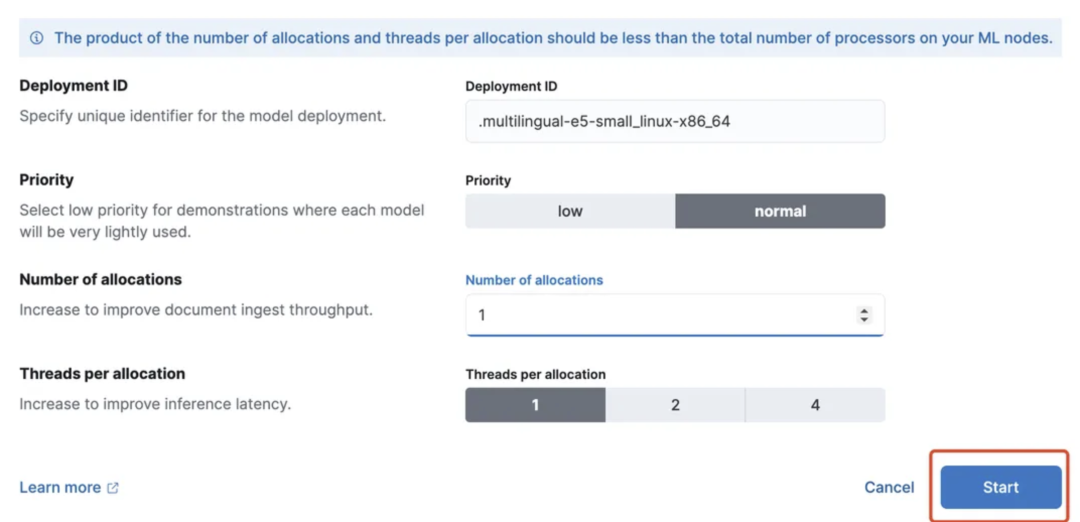The width and height of the screenshot is (1080, 522).
Task: Click the blue Number of allocations field label
Action: tap(534, 280)
